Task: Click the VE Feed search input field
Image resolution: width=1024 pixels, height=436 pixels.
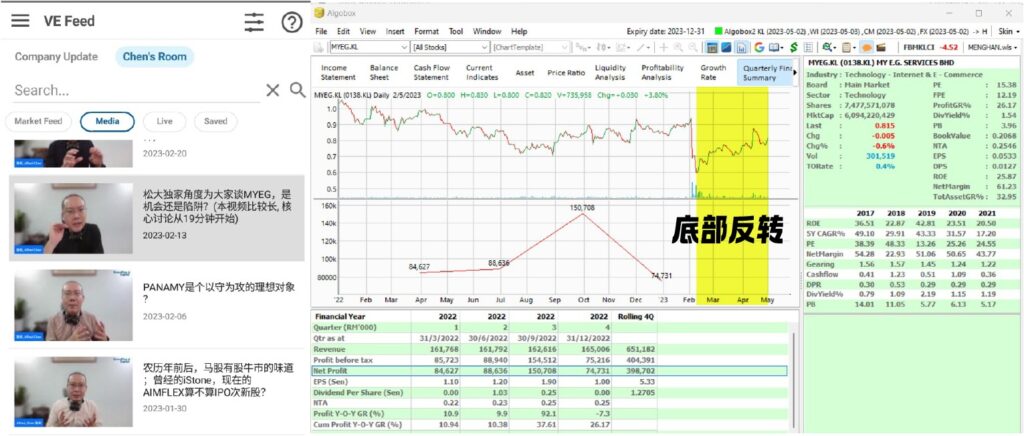Action: [x=136, y=90]
